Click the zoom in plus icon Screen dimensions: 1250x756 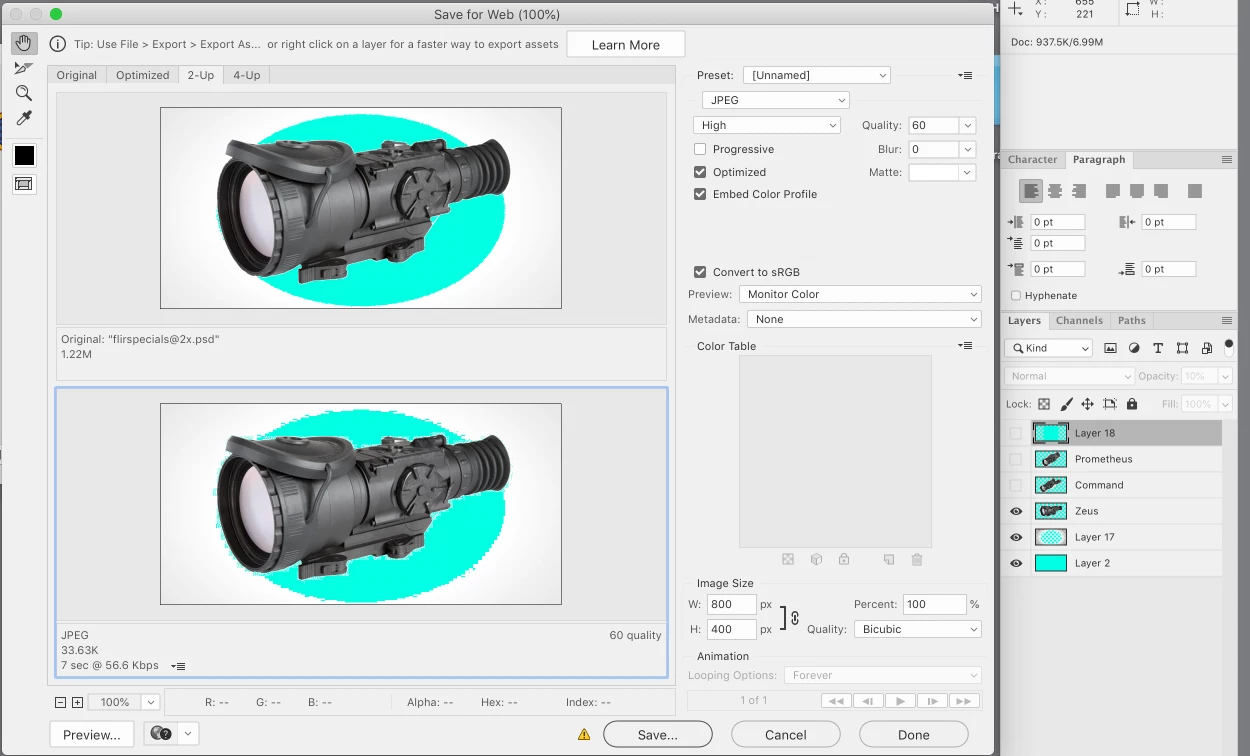[x=77, y=703]
